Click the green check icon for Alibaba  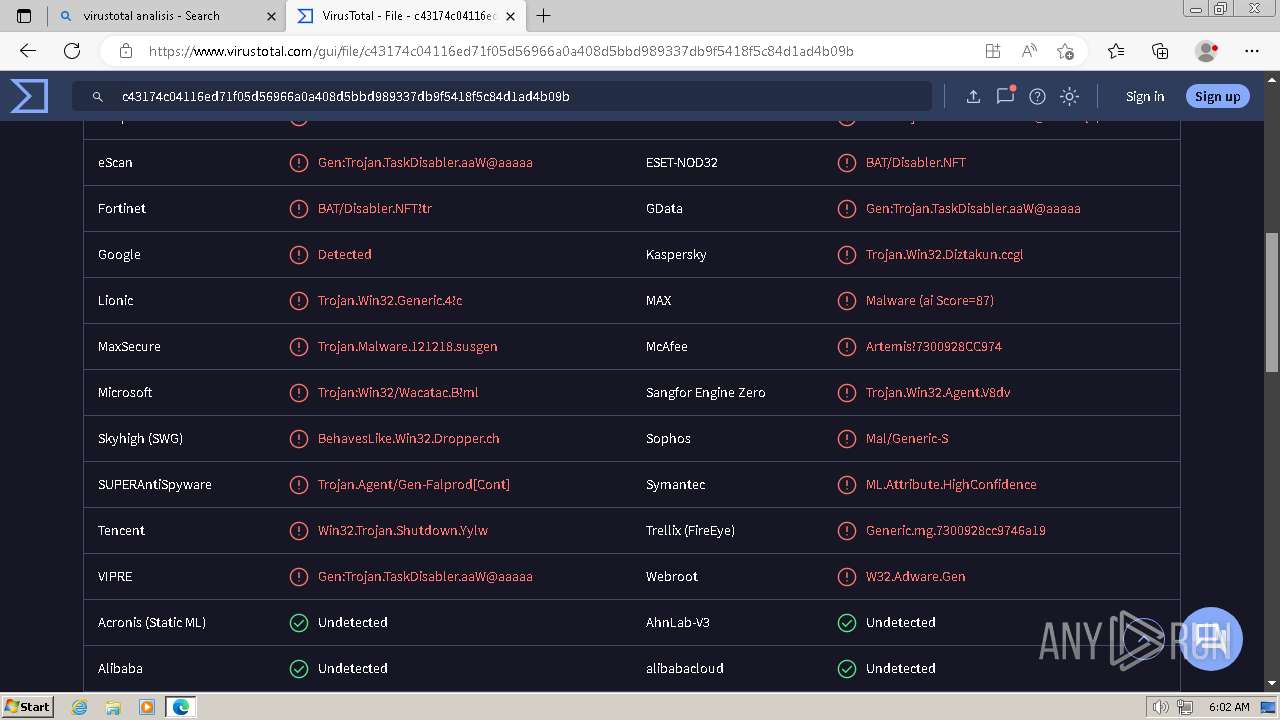[x=299, y=668]
